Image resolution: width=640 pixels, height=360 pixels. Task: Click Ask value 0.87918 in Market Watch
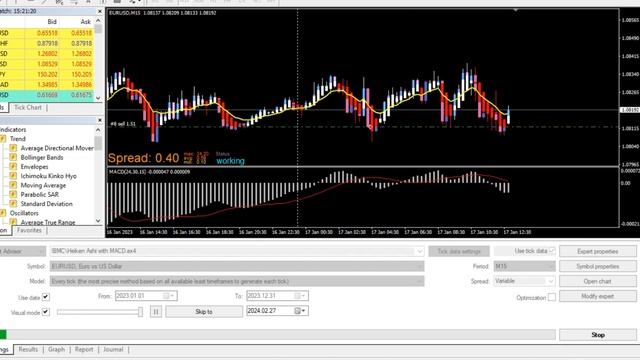(81, 43)
